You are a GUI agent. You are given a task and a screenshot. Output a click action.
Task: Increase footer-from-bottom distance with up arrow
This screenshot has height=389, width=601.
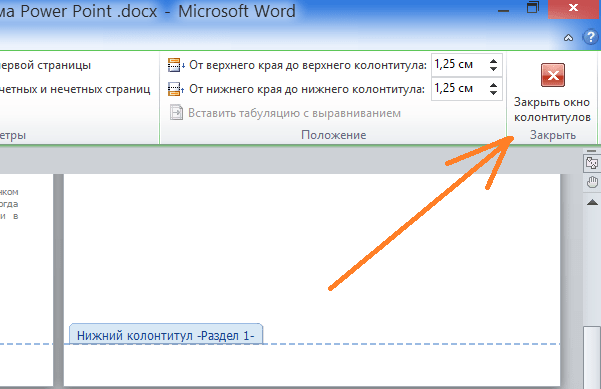coord(493,84)
